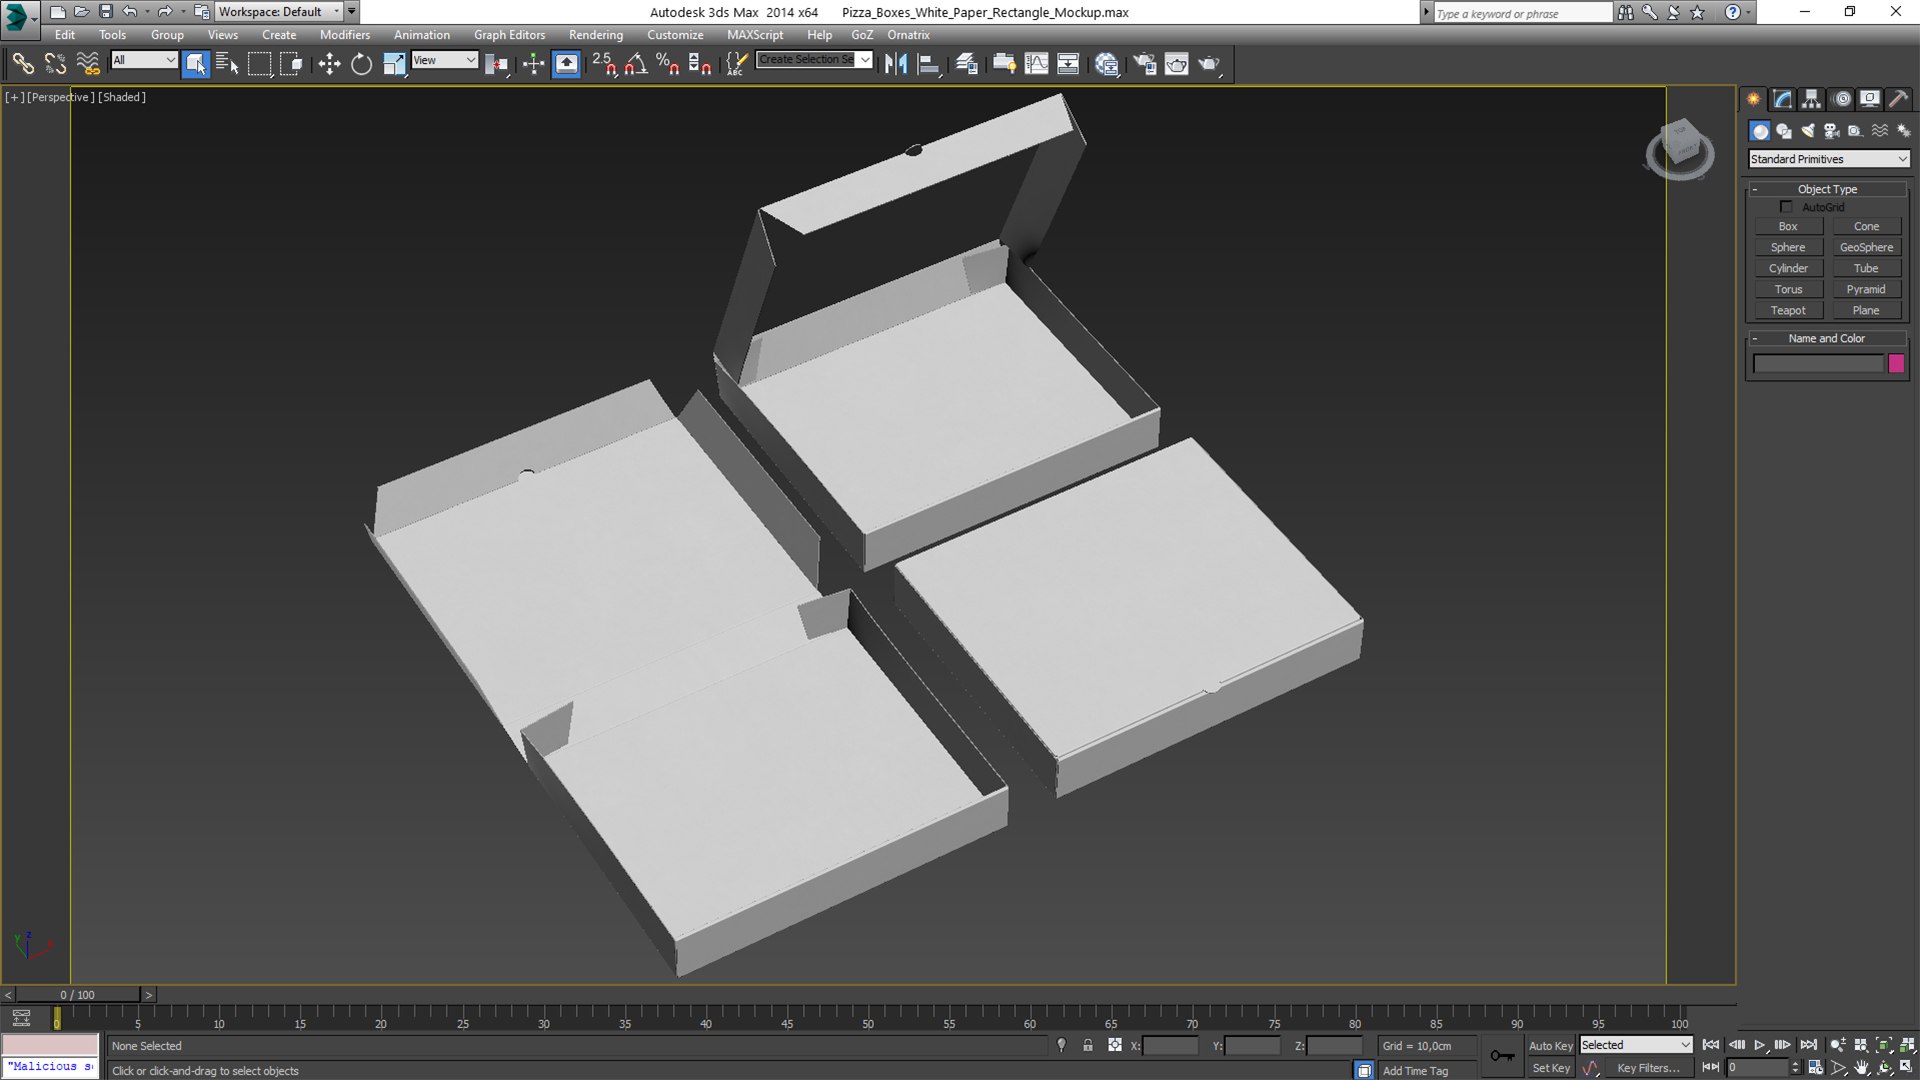The image size is (1920, 1080).
Task: Collapse the Object Type rollout
Action: 1827,189
